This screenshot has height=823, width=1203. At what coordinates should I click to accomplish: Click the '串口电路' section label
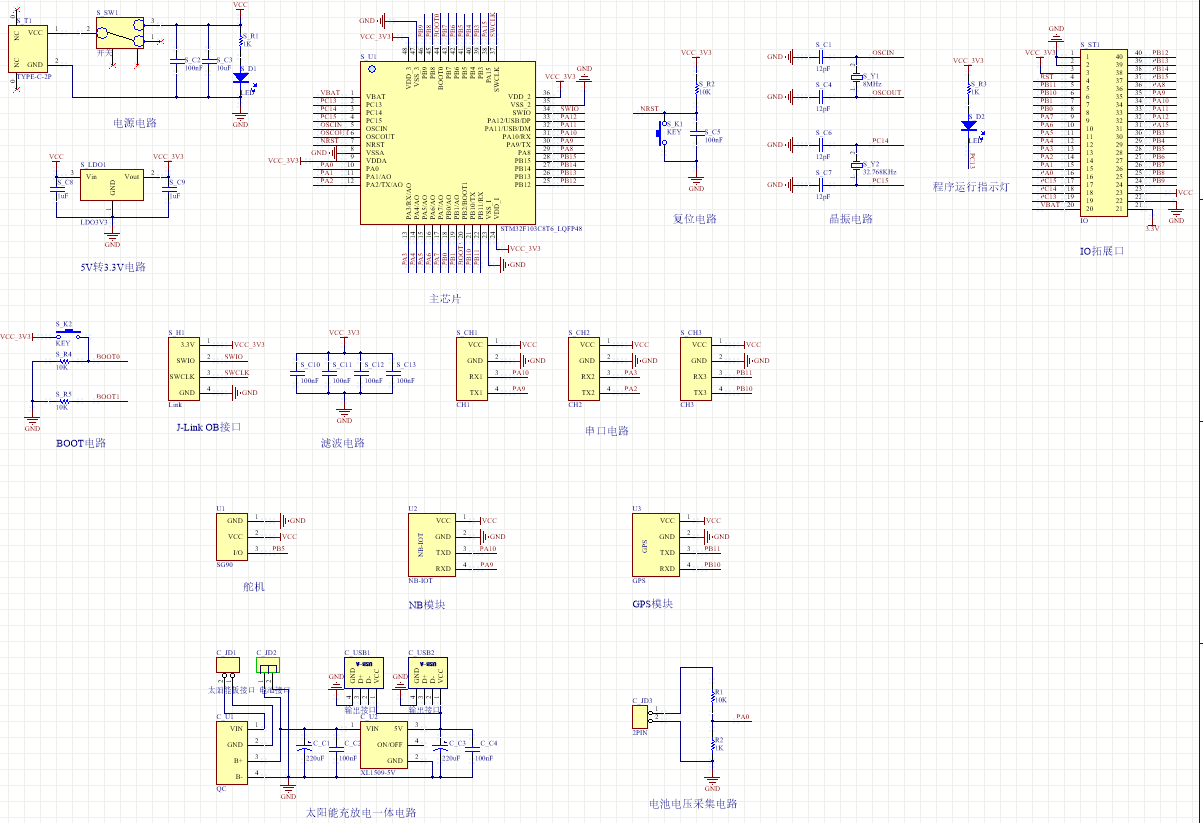click(x=606, y=431)
